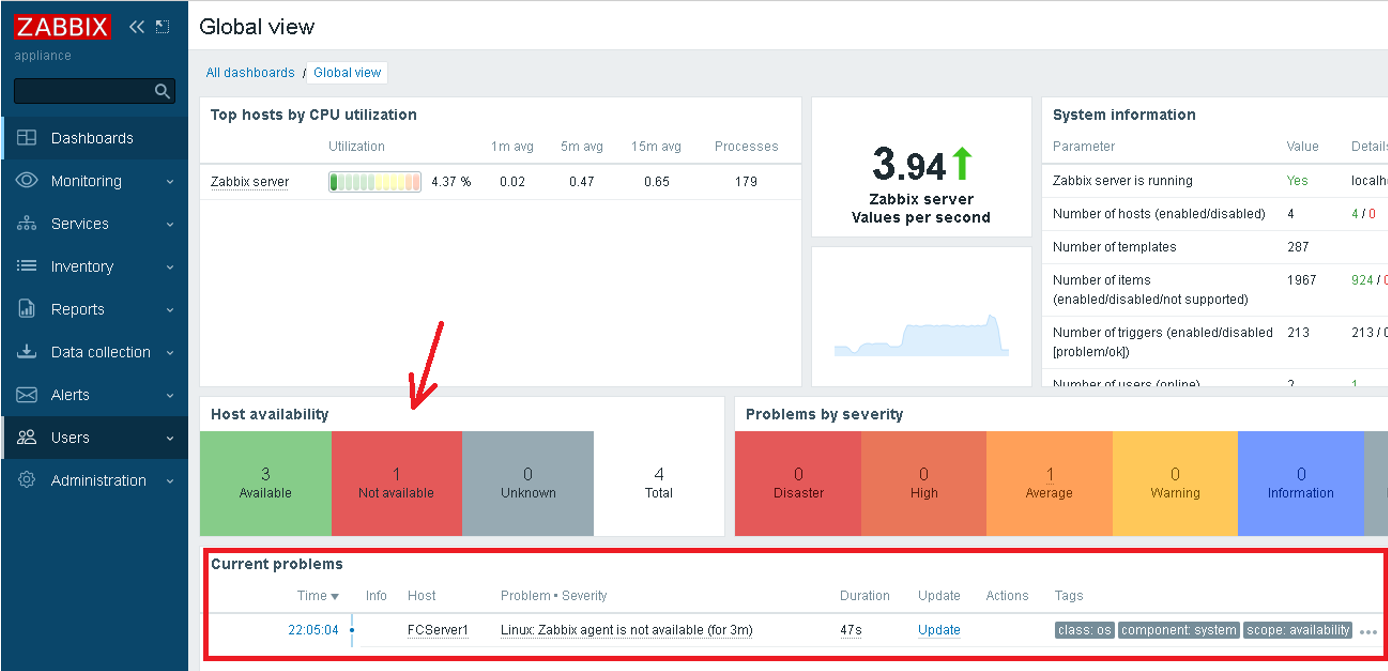Click the CPU utilization bar gauge
1388x671 pixels.
click(375, 182)
